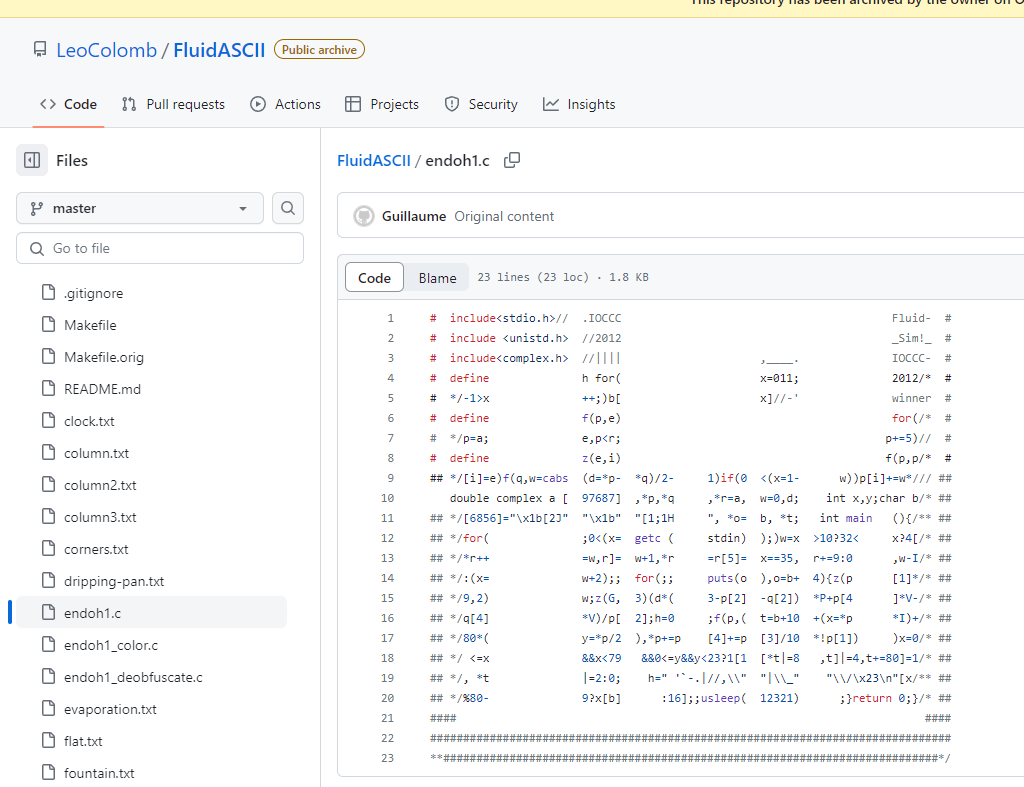This screenshot has width=1024, height=787.
Task: Click the '23 lines (23 loc) · 1.8 KB' text
Action: pyautogui.click(x=563, y=278)
